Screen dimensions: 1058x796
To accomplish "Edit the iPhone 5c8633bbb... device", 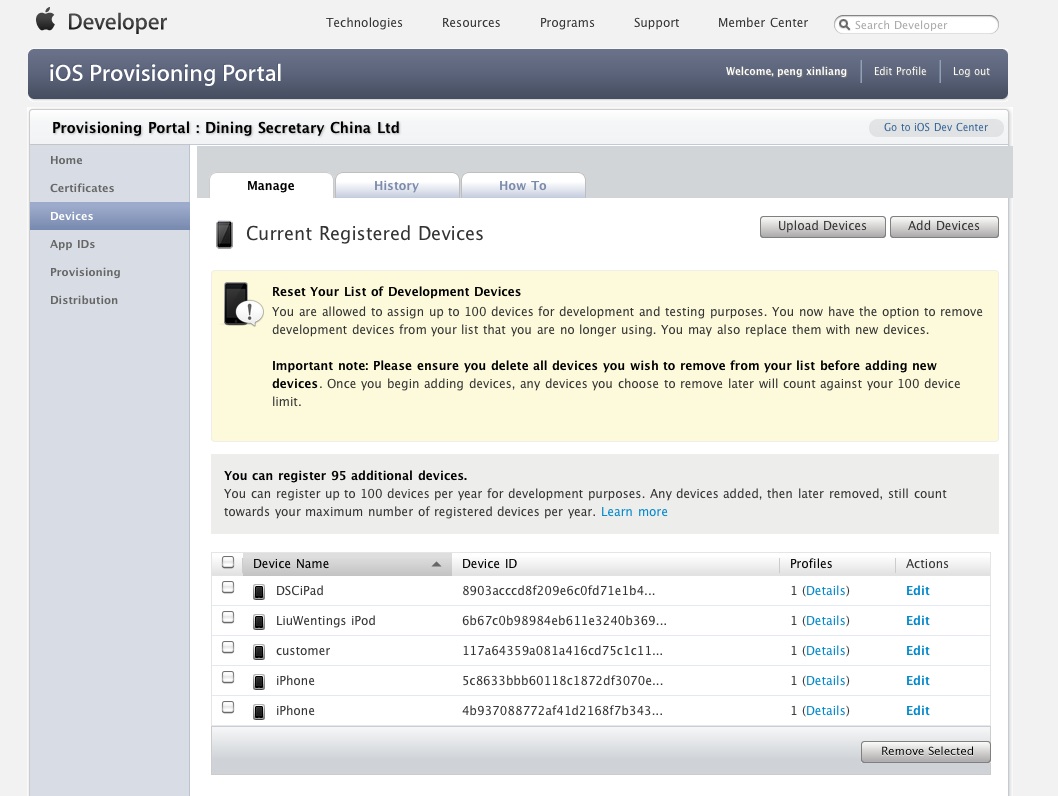I will click(x=918, y=681).
